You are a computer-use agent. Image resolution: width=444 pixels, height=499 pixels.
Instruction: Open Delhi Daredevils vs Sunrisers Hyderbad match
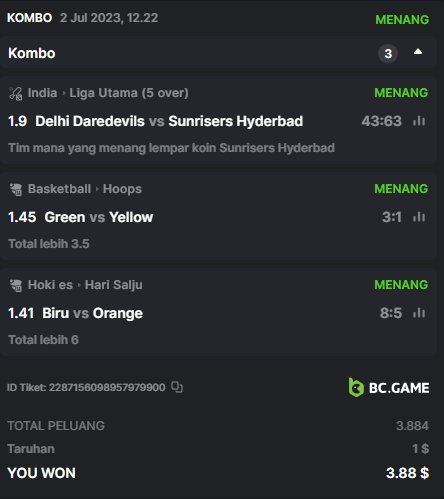tap(169, 121)
